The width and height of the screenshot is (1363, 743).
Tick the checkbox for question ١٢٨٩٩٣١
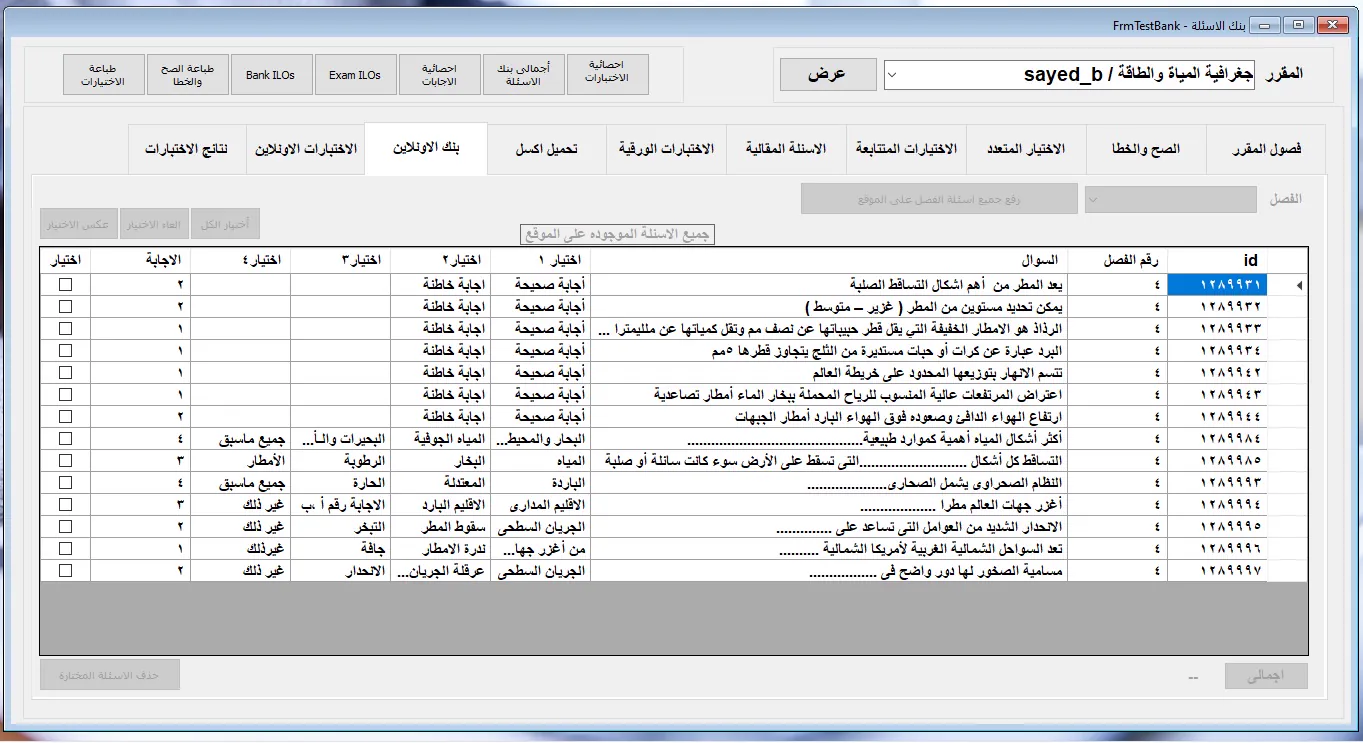(x=66, y=285)
